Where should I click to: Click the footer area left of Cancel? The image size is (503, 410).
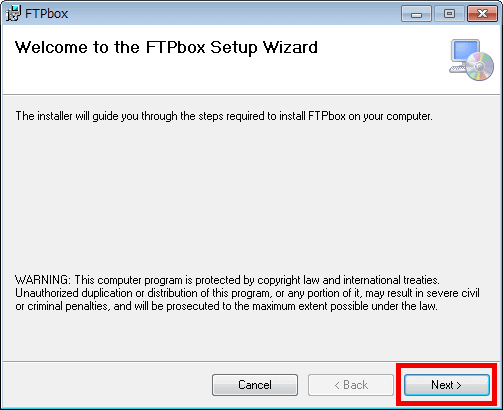coord(107,385)
